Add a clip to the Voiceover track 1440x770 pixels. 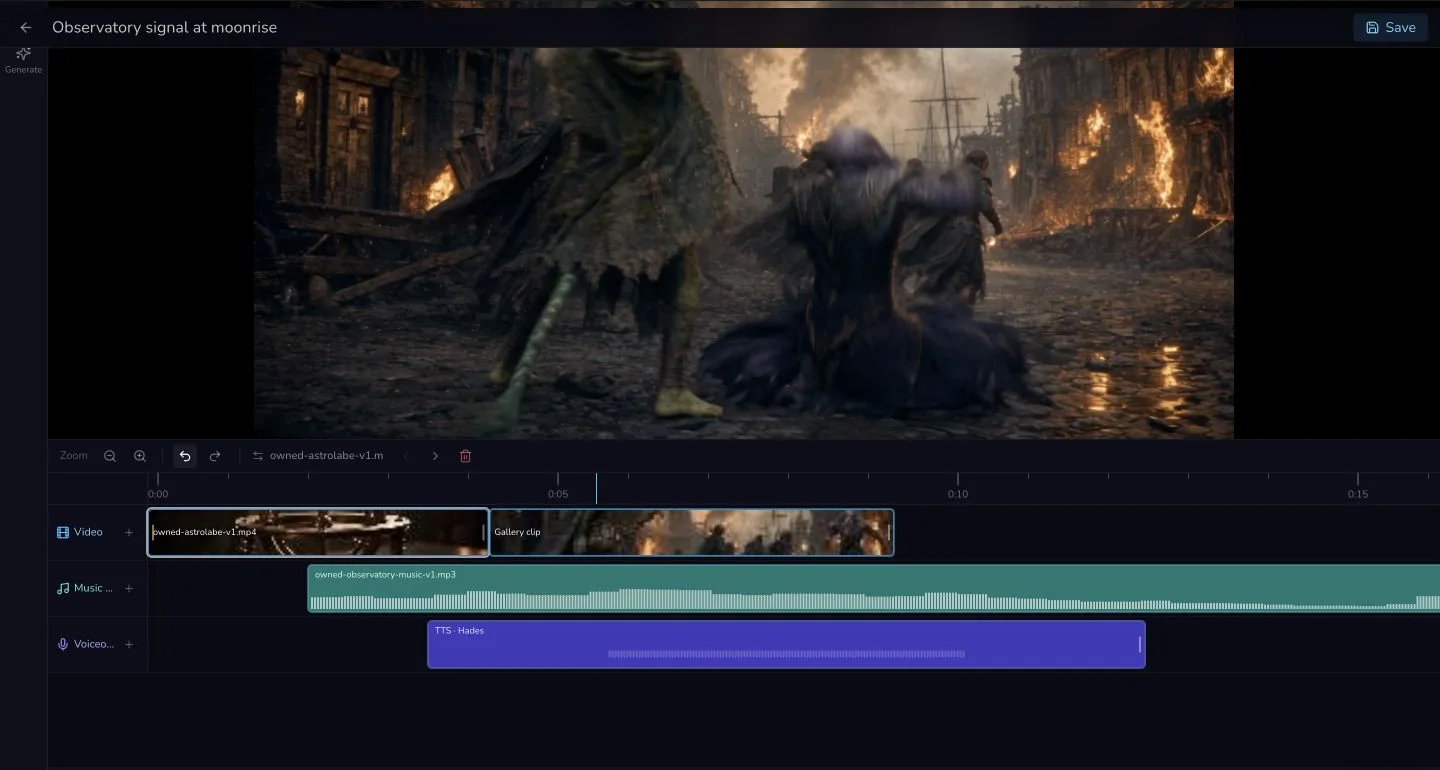coord(129,645)
